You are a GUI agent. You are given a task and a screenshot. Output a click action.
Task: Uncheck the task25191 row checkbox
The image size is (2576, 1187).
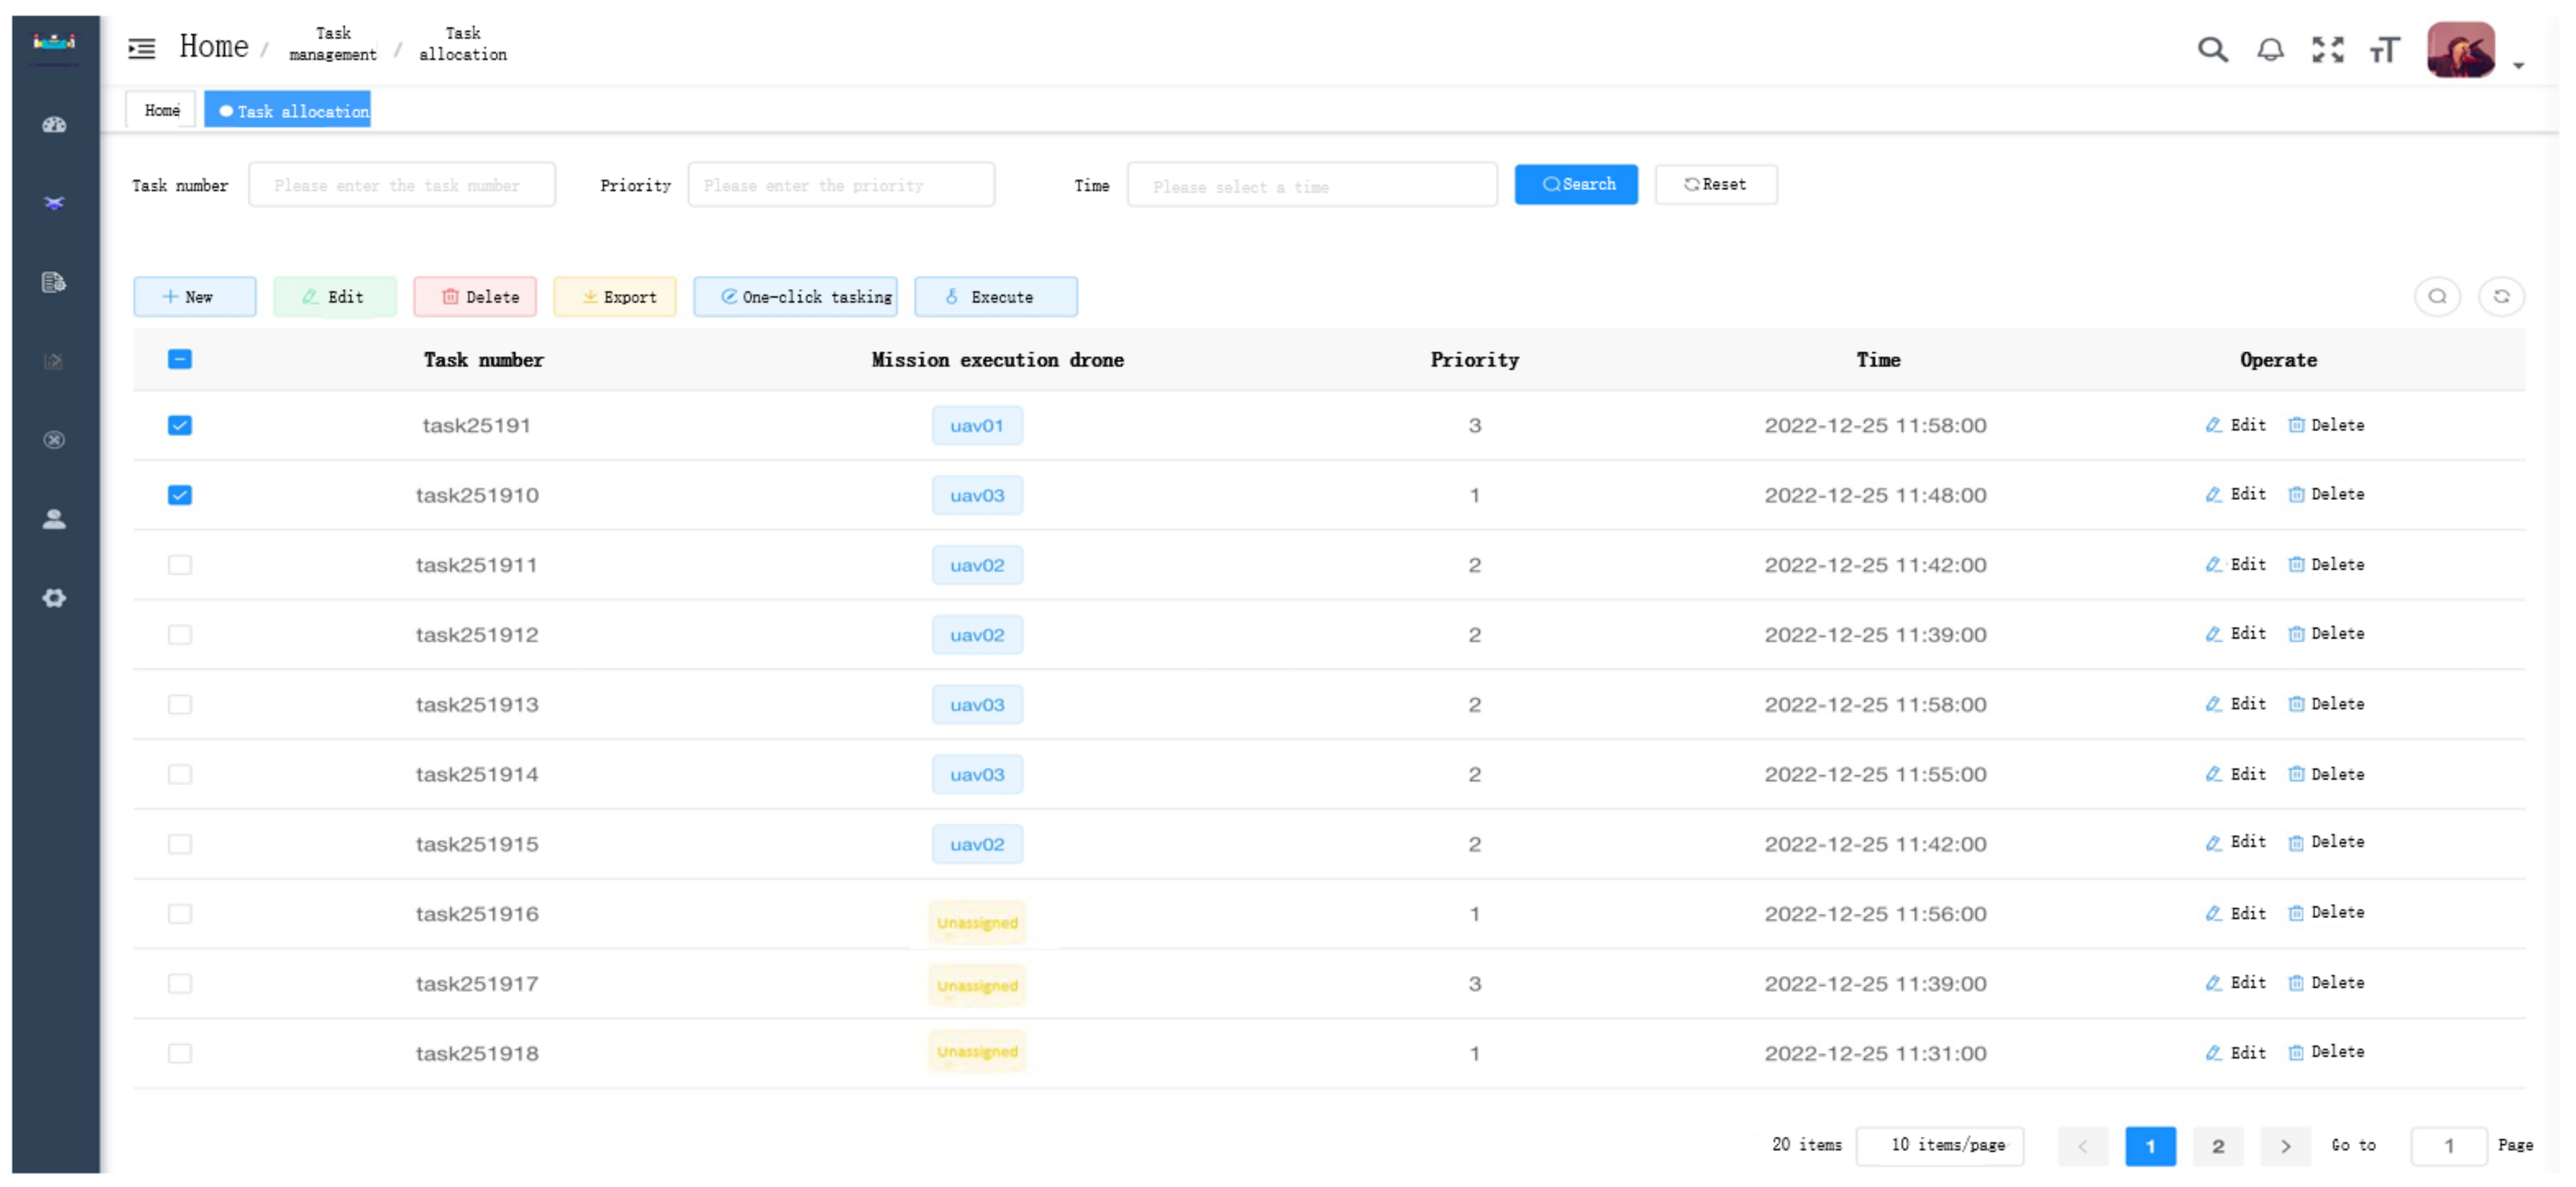pyautogui.click(x=180, y=426)
